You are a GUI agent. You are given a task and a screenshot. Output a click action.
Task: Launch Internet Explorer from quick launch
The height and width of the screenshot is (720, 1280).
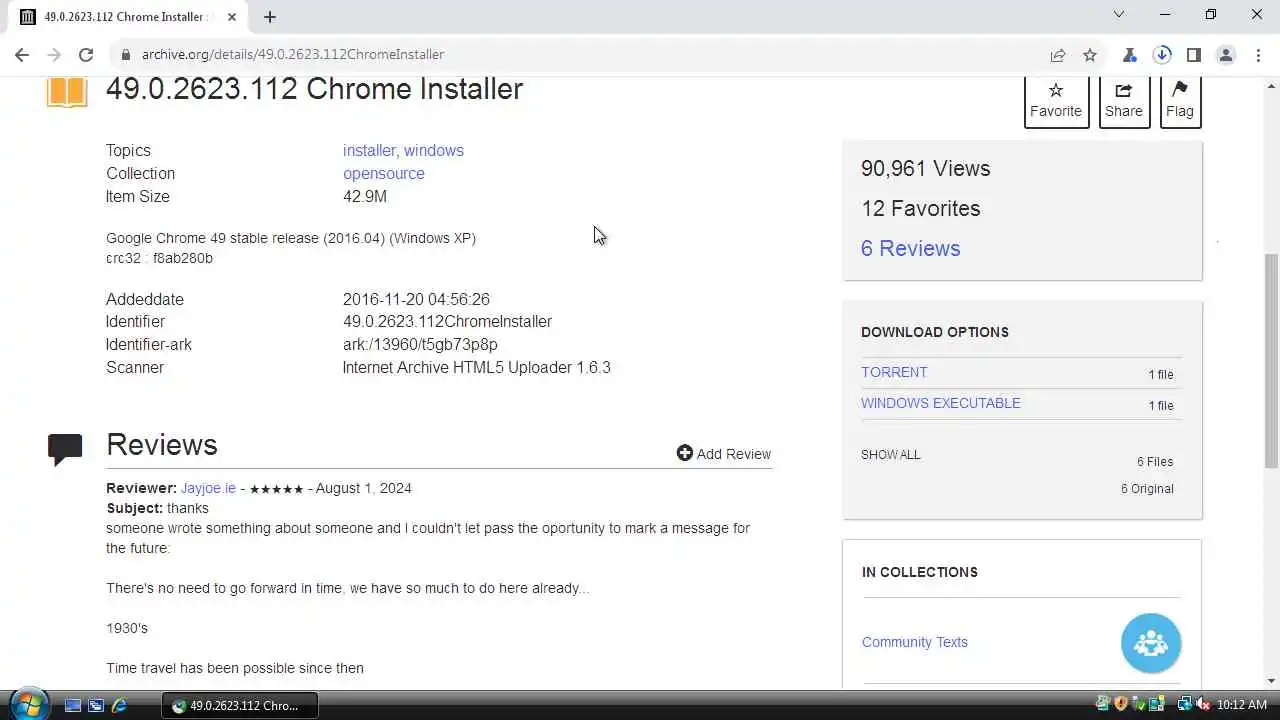[119, 705]
